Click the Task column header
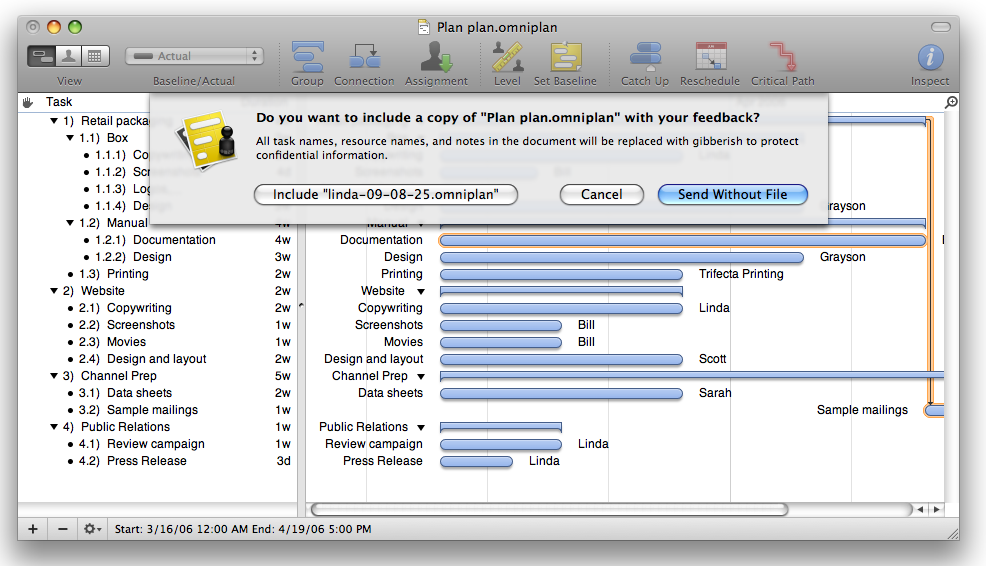The image size is (986, 566). click(x=59, y=102)
